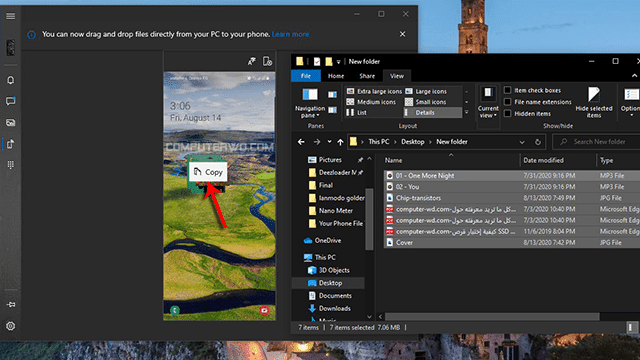640x360 pixels.
Task: Open Messages in Your Phone sidebar
Action: (x=11, y=101)
